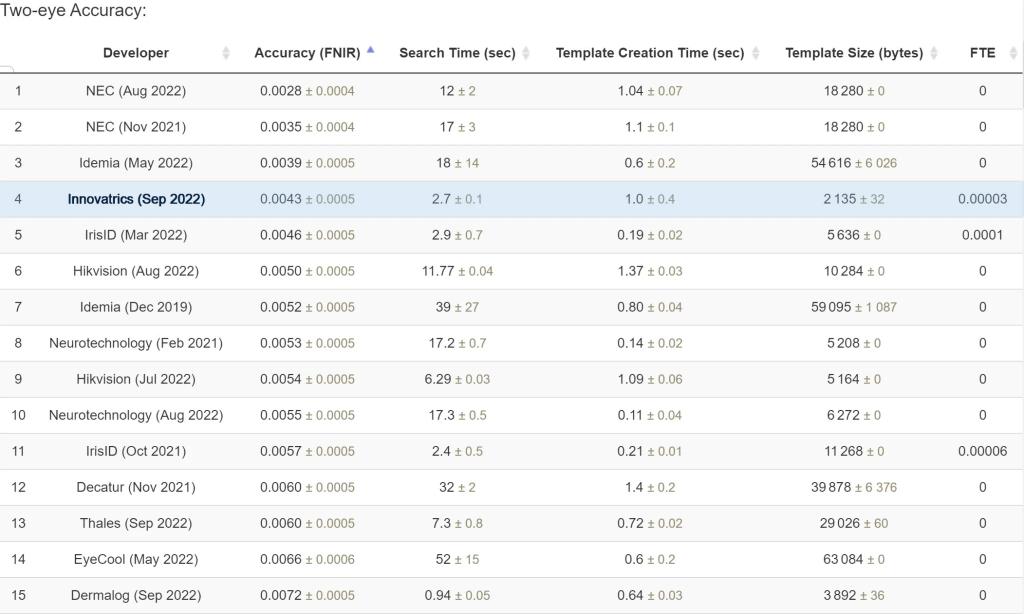This screenshot has height=614, width=1024.
Task: Click Hikvision (Aug 2022) developer name
Action: click(136, 271)
